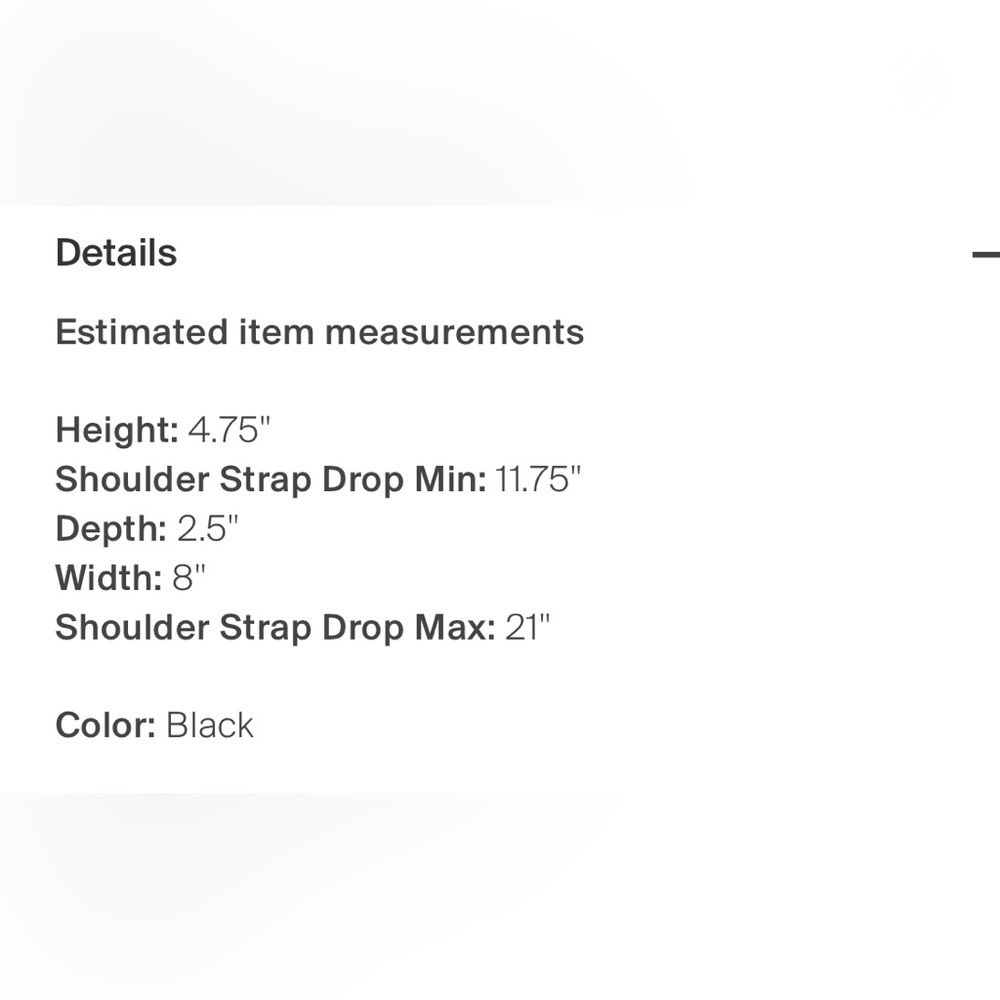Screen dimensions: 1000x1000
Task: Select the Black color value
Action: pos(210,726)
